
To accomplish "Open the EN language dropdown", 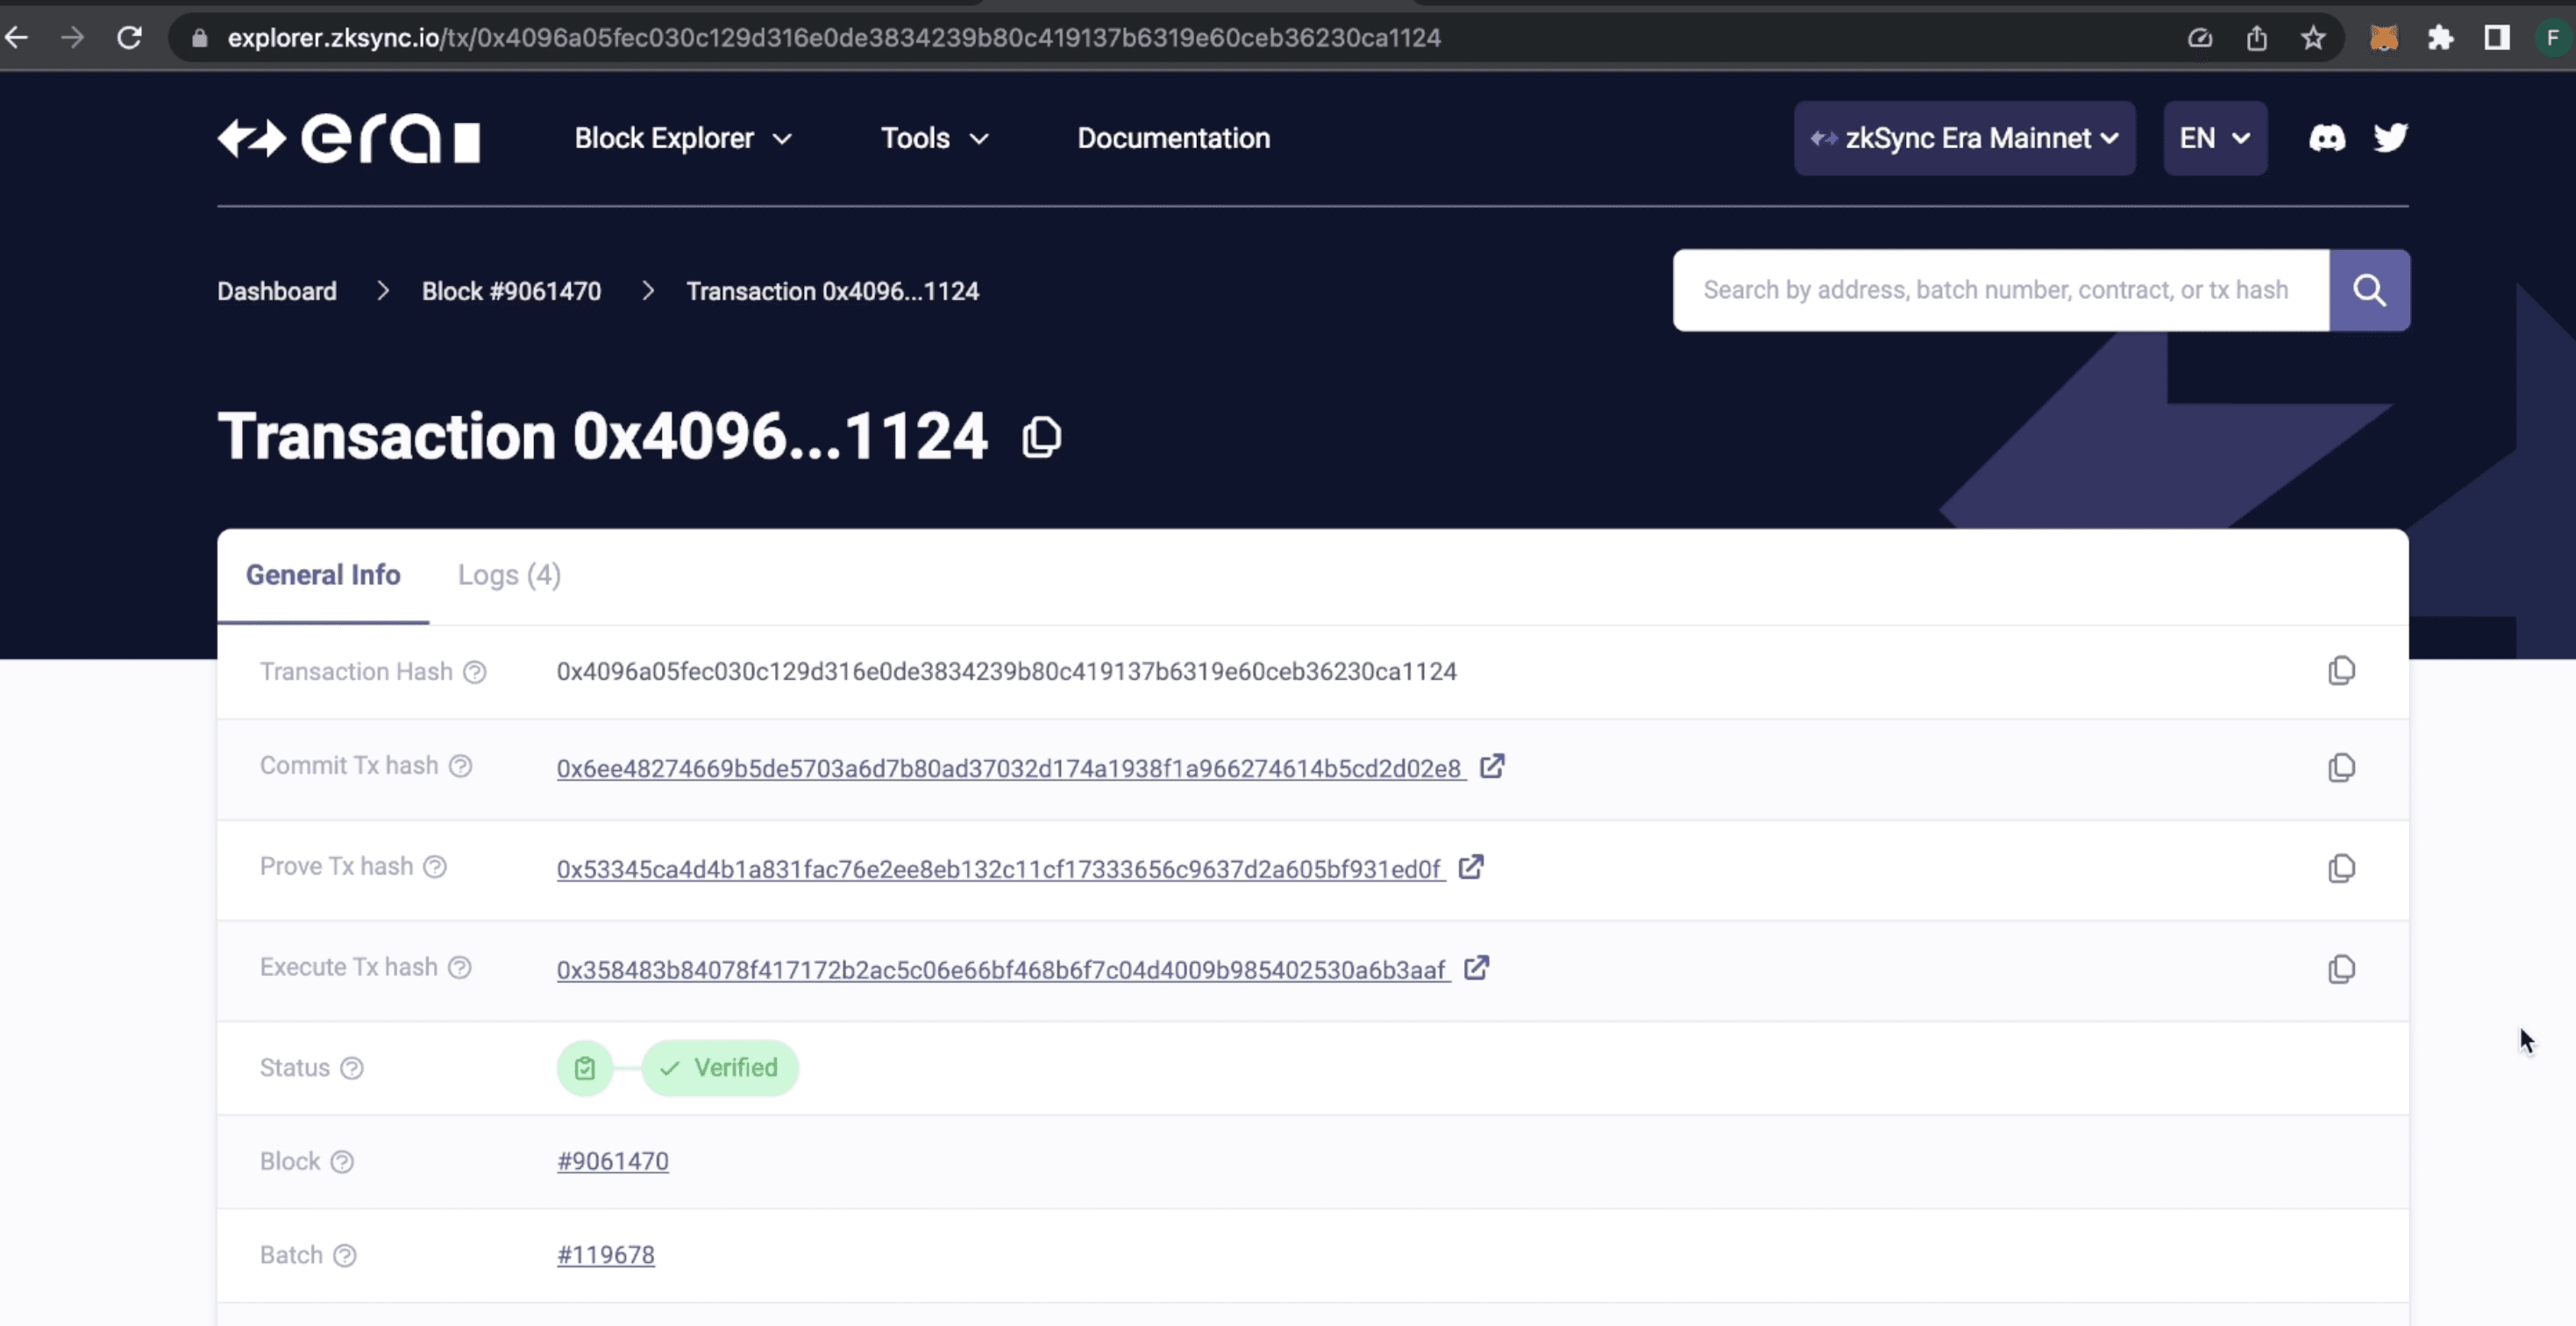I will pyautogui.click(x=2215, y=138).
